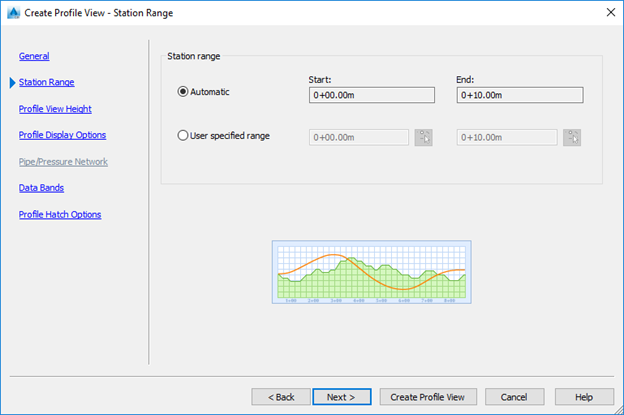The image size is (624, 415).
Task: Click the user specified start station field
Action: click(359, 137)
